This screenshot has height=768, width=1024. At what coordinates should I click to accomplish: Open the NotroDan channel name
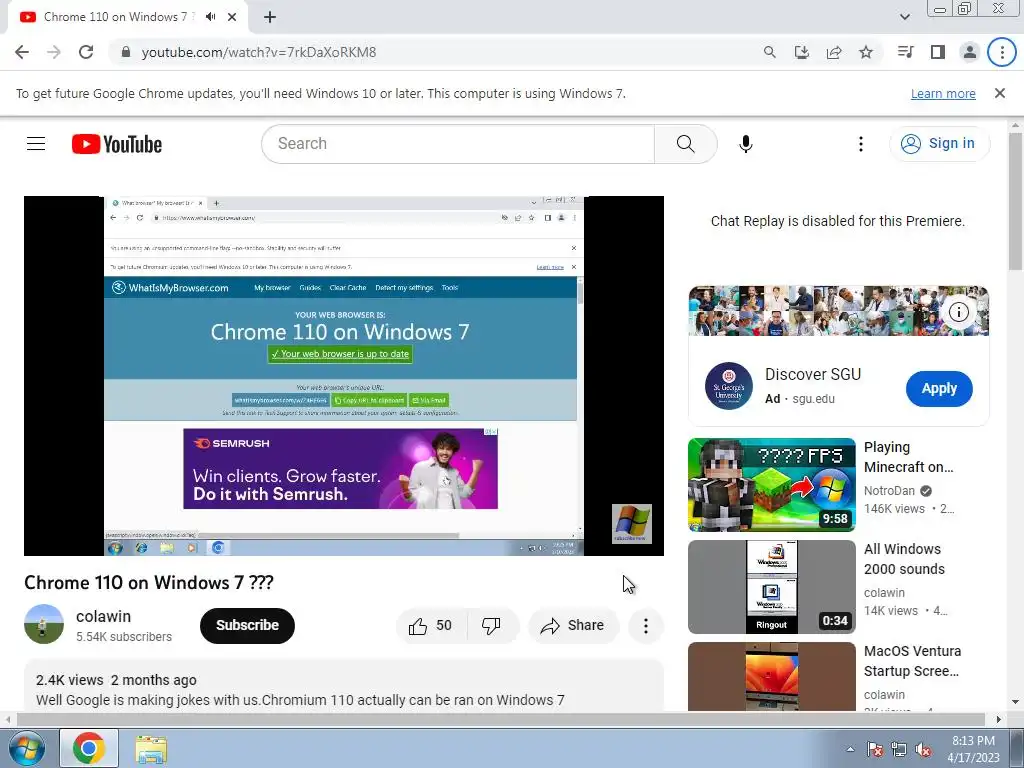click(889, 490)
